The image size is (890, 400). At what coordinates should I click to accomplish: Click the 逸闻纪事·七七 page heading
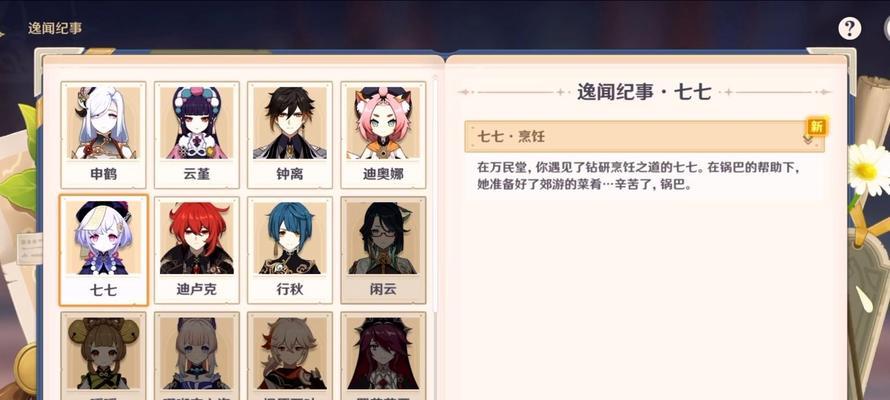pos(644,91)
